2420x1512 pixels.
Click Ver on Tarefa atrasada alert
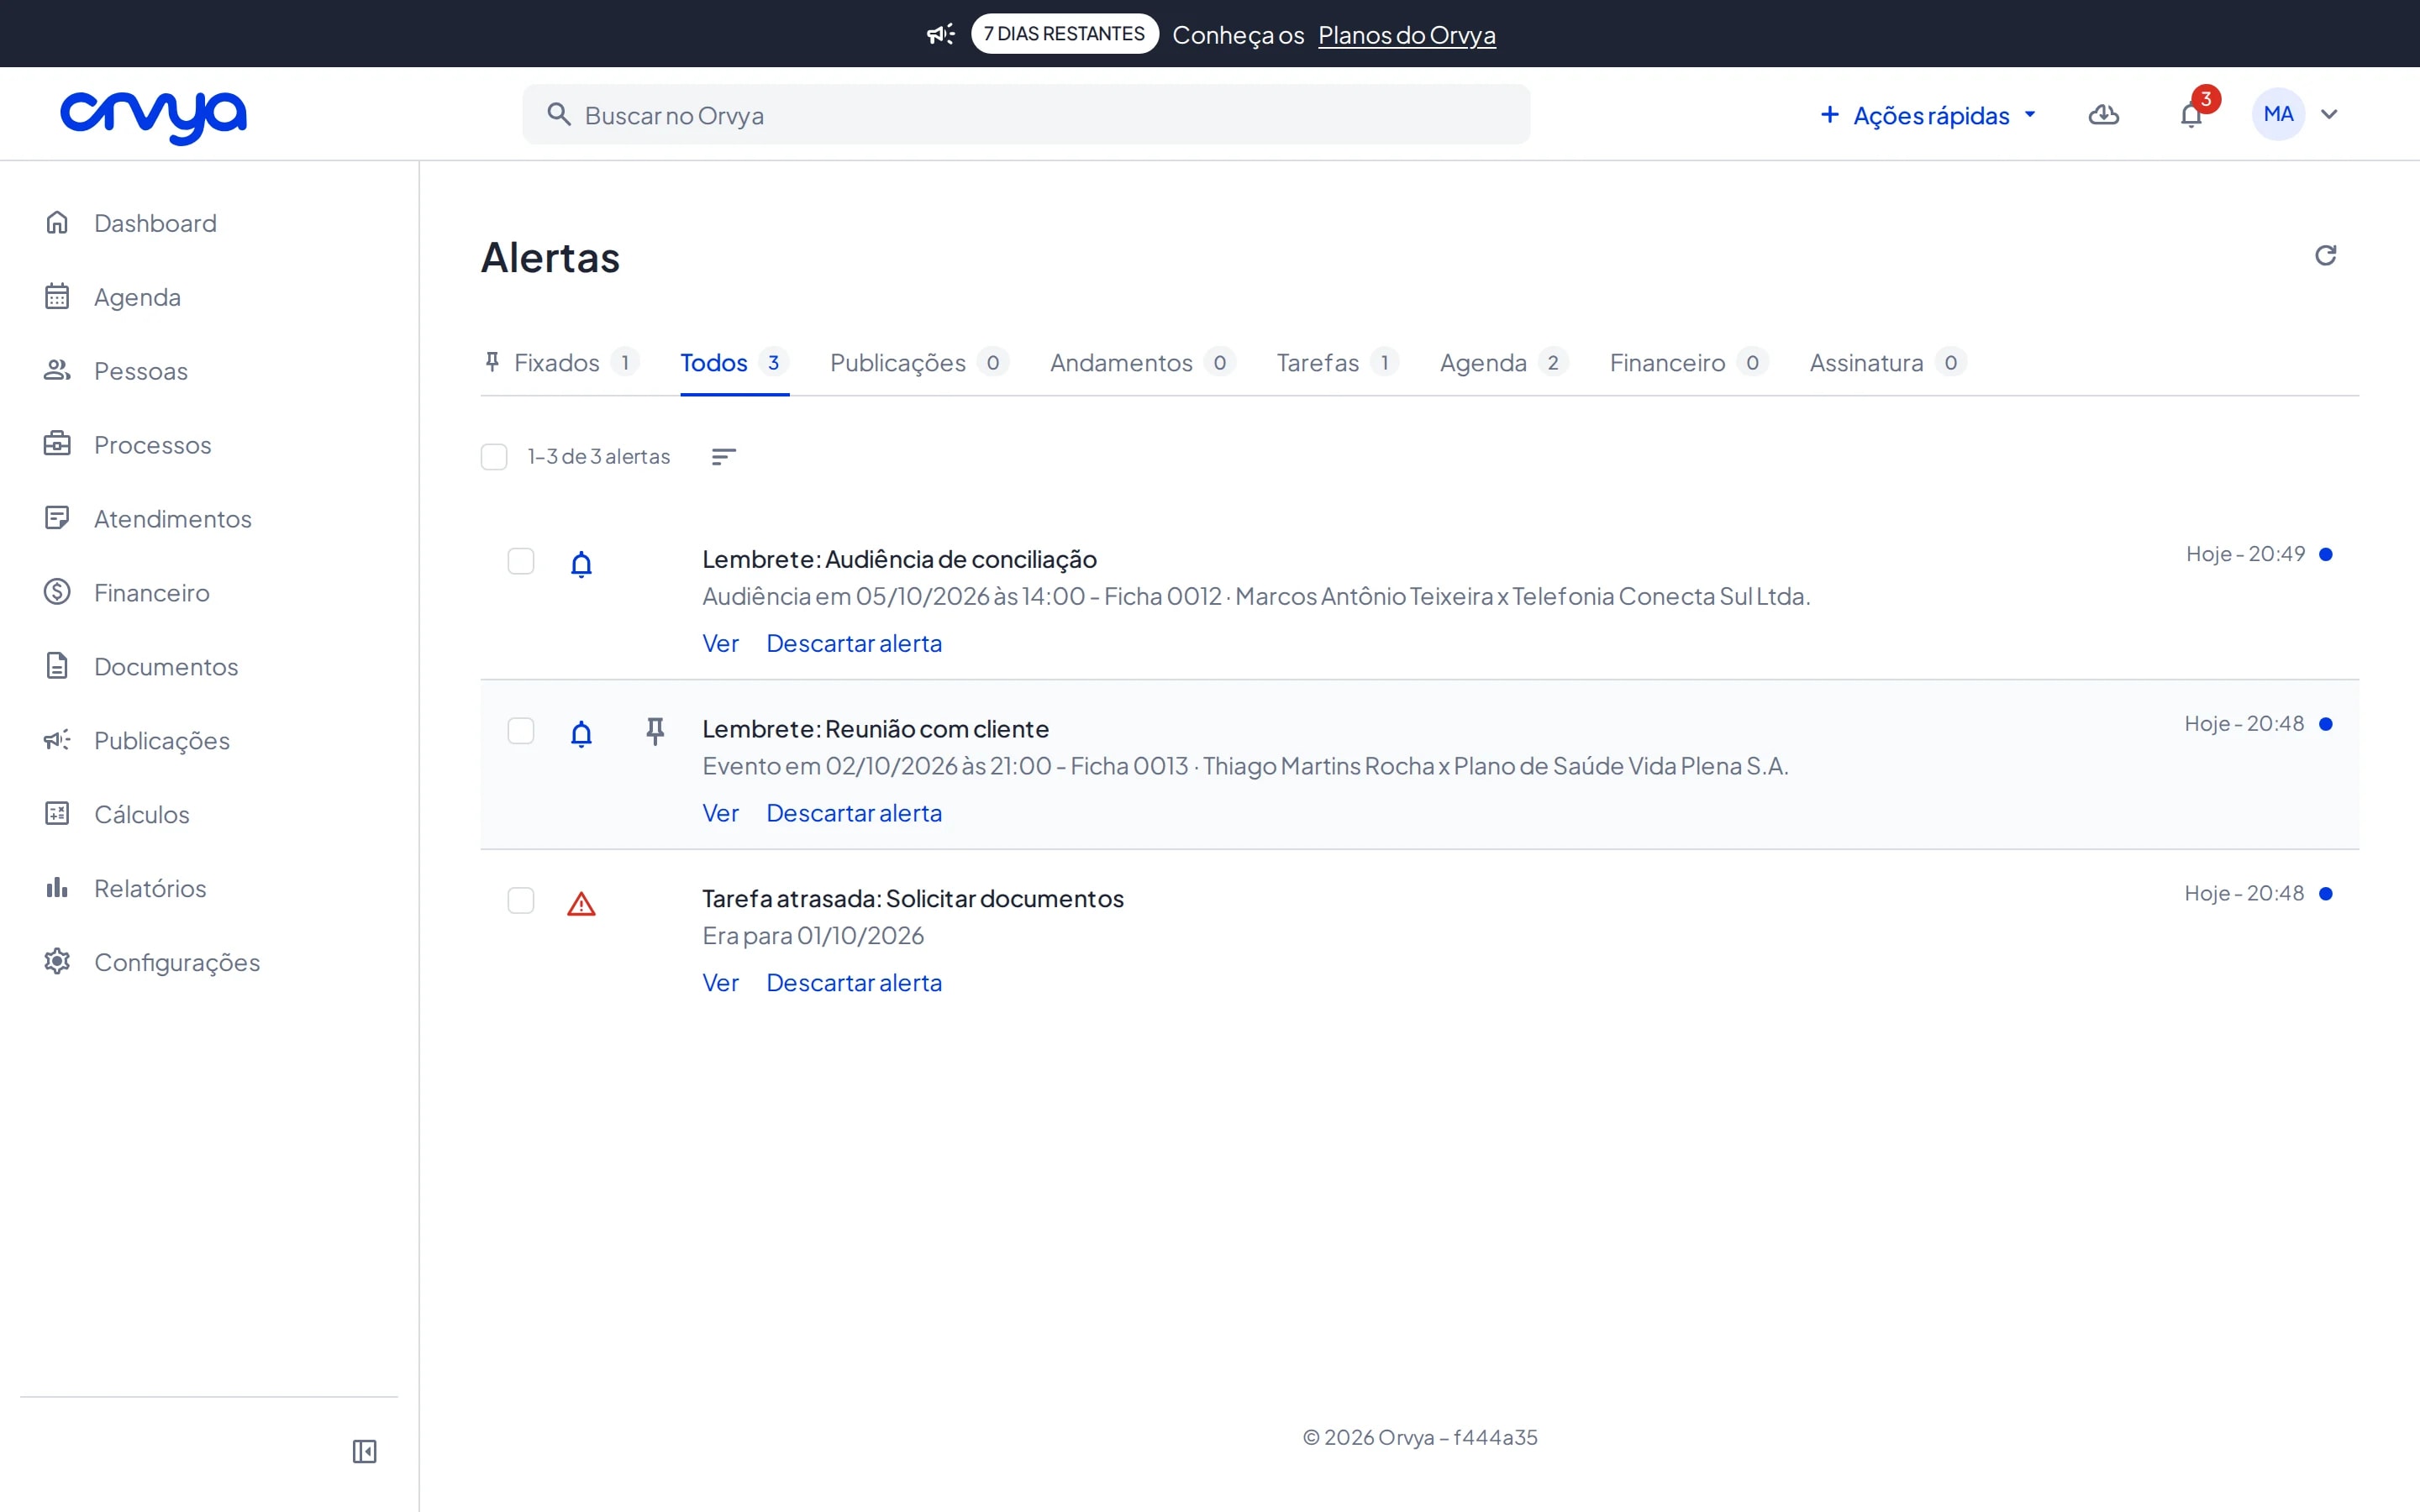click(720, 983)
